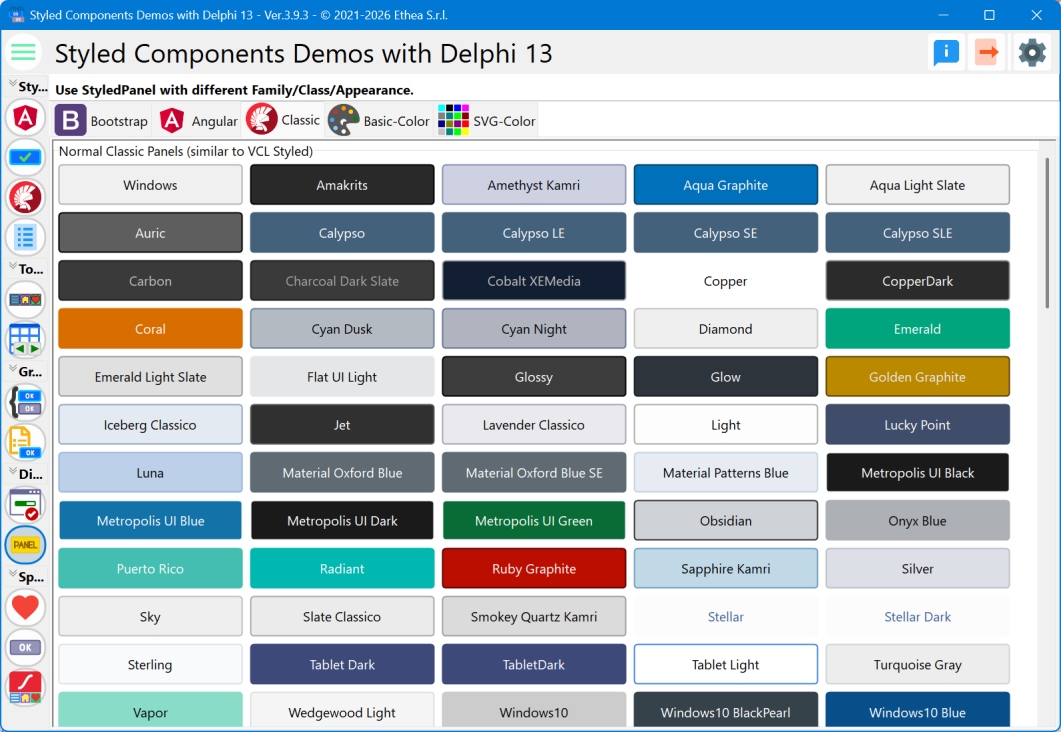Click the orange arrow exit icon

tap(988, 52)
